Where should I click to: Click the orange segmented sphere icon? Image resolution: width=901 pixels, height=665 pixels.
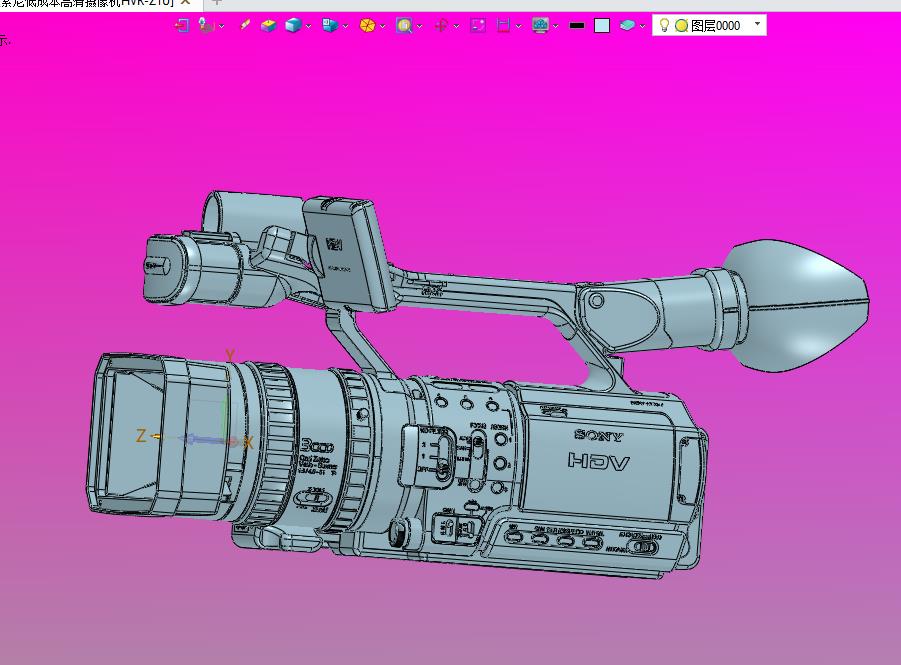[x=367, y=25]
